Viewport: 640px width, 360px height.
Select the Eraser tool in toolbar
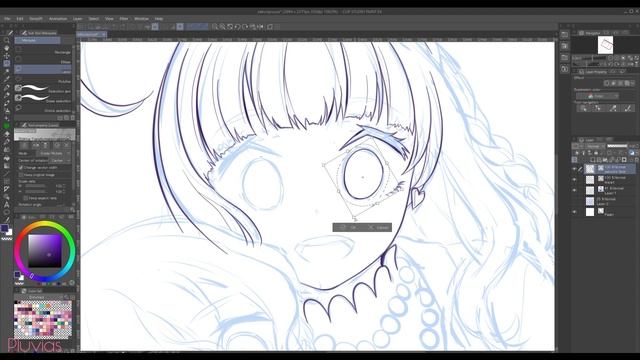point(7,134)
